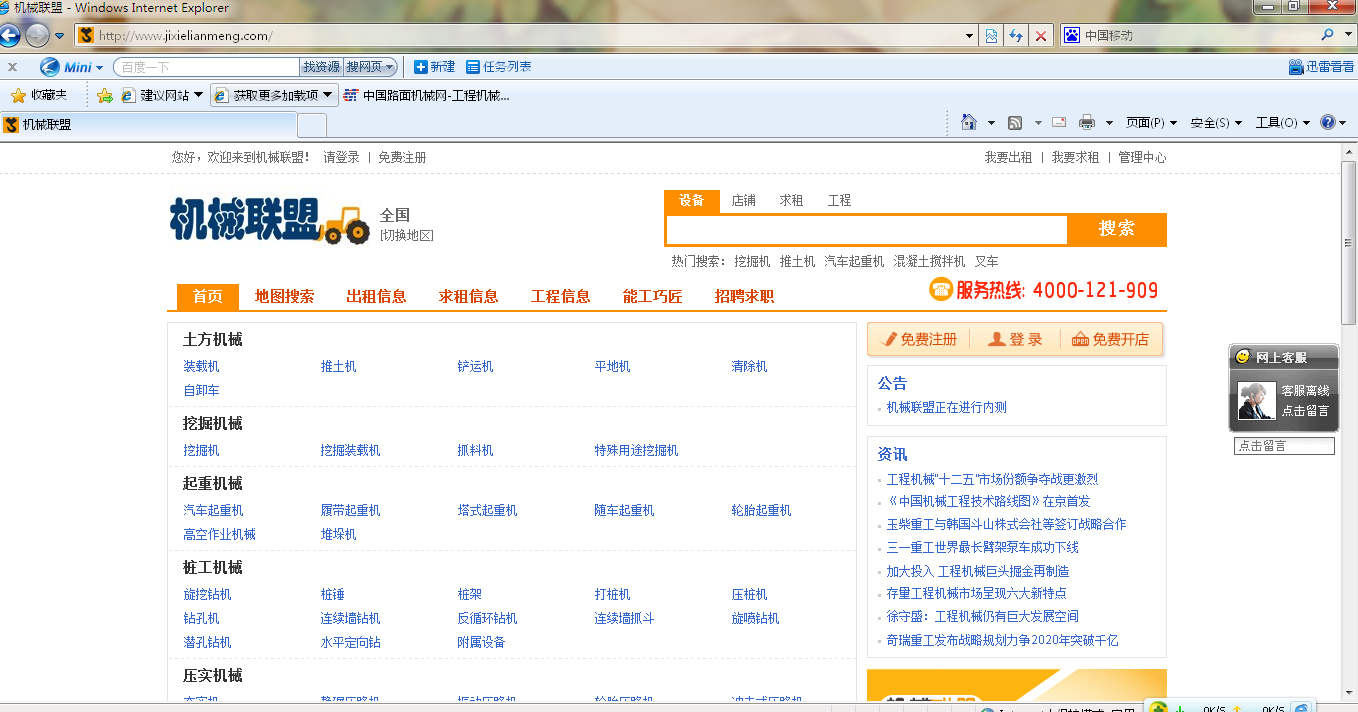Open recent pages dropdown arrow near back button
This screenshot has width=1358, height=712.
click(59, 36)
